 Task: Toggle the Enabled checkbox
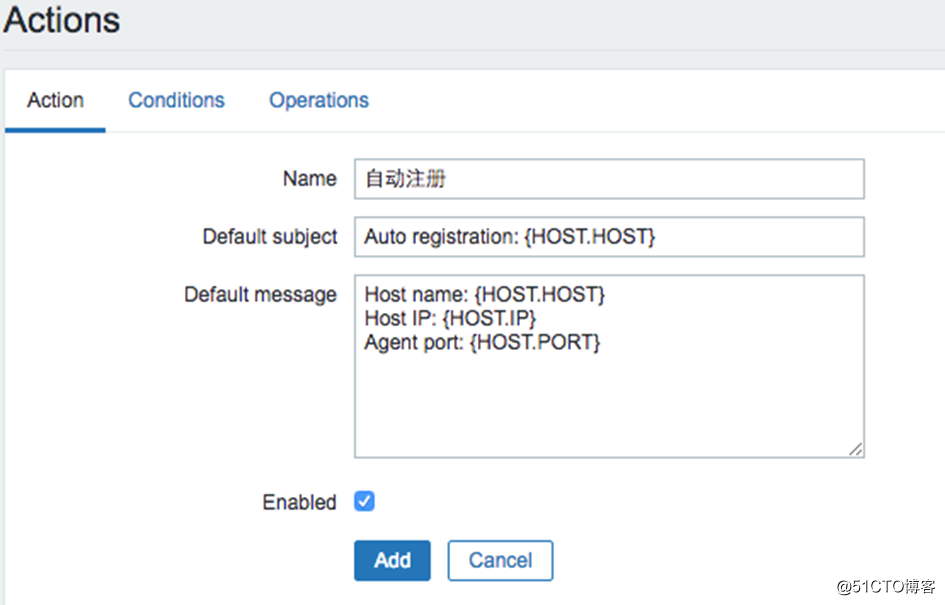tap(364, 501)
